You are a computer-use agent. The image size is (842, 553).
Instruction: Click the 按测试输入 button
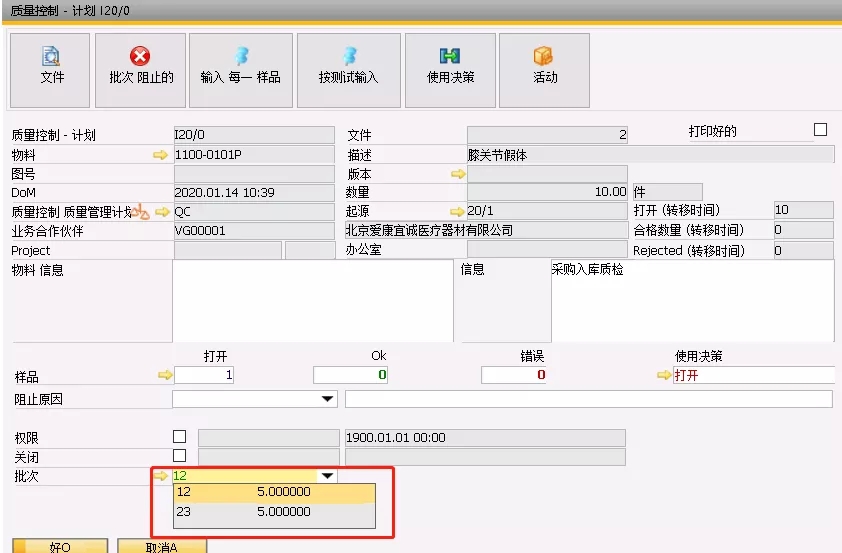pyautogui.click(x=349, y=70)
